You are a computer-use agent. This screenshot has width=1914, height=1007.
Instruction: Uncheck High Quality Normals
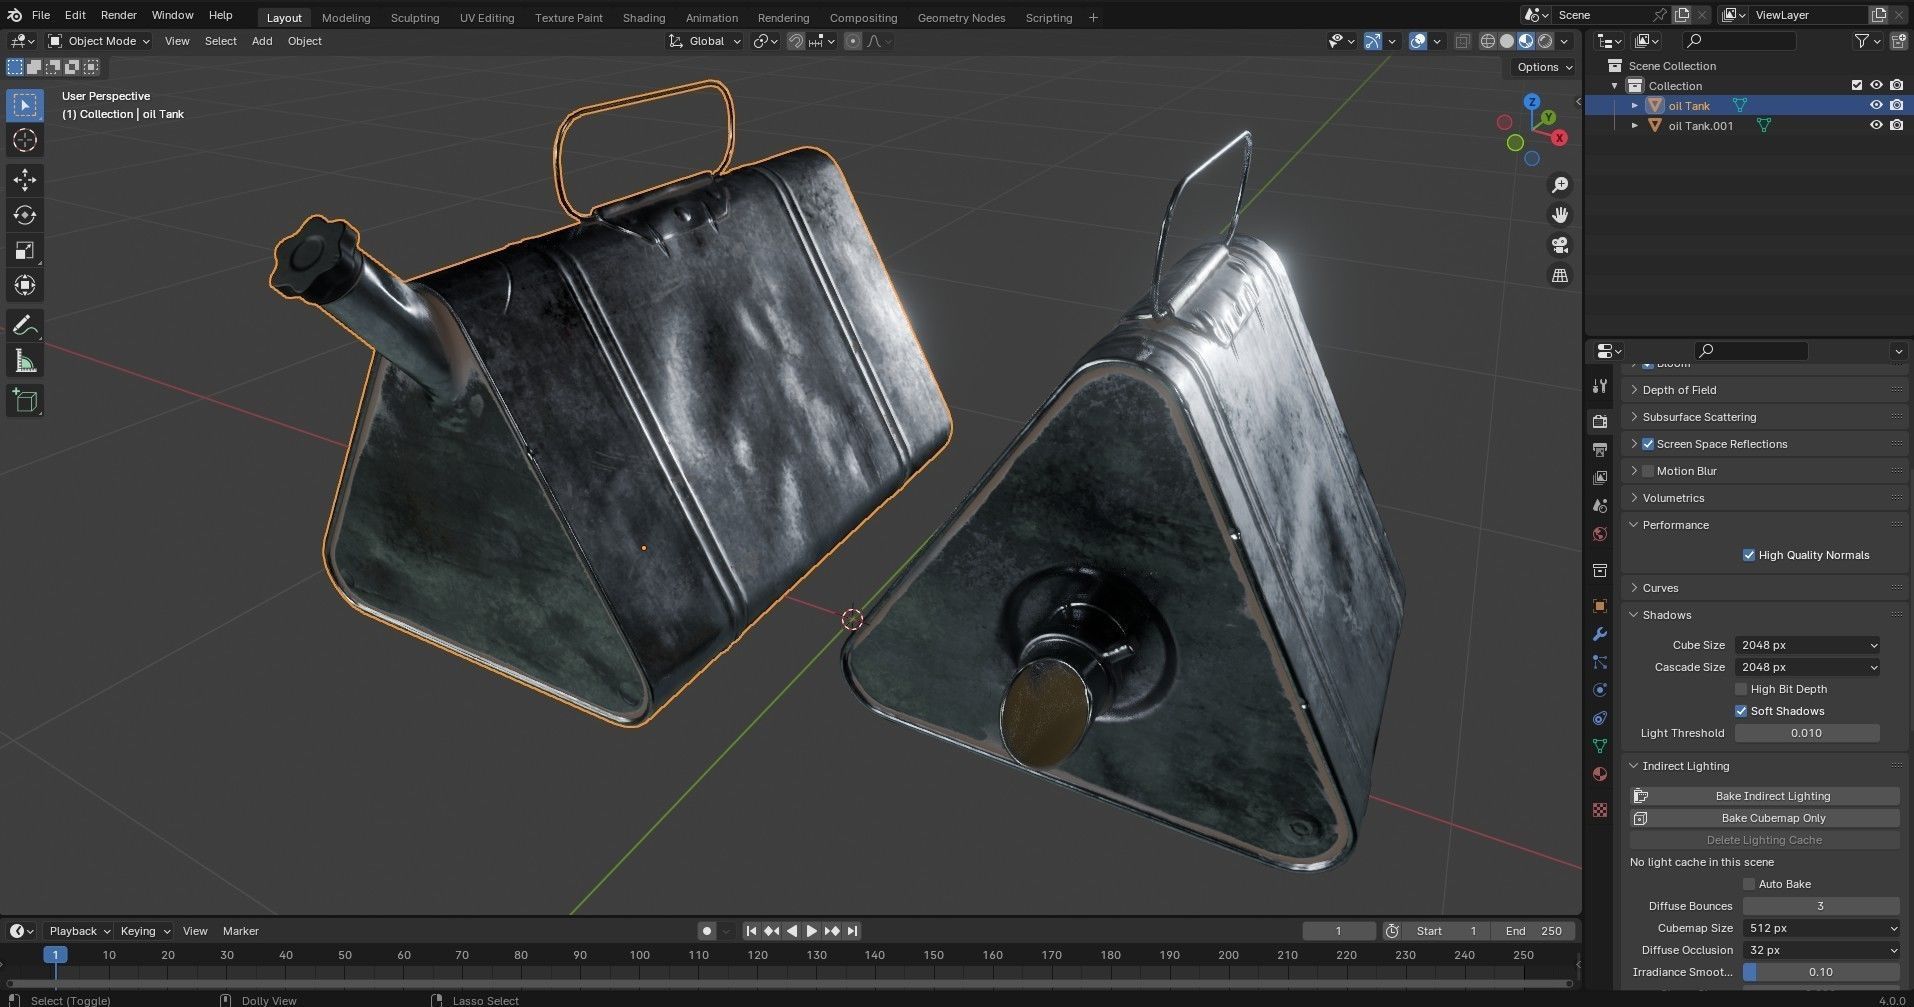coord(1749,555)
